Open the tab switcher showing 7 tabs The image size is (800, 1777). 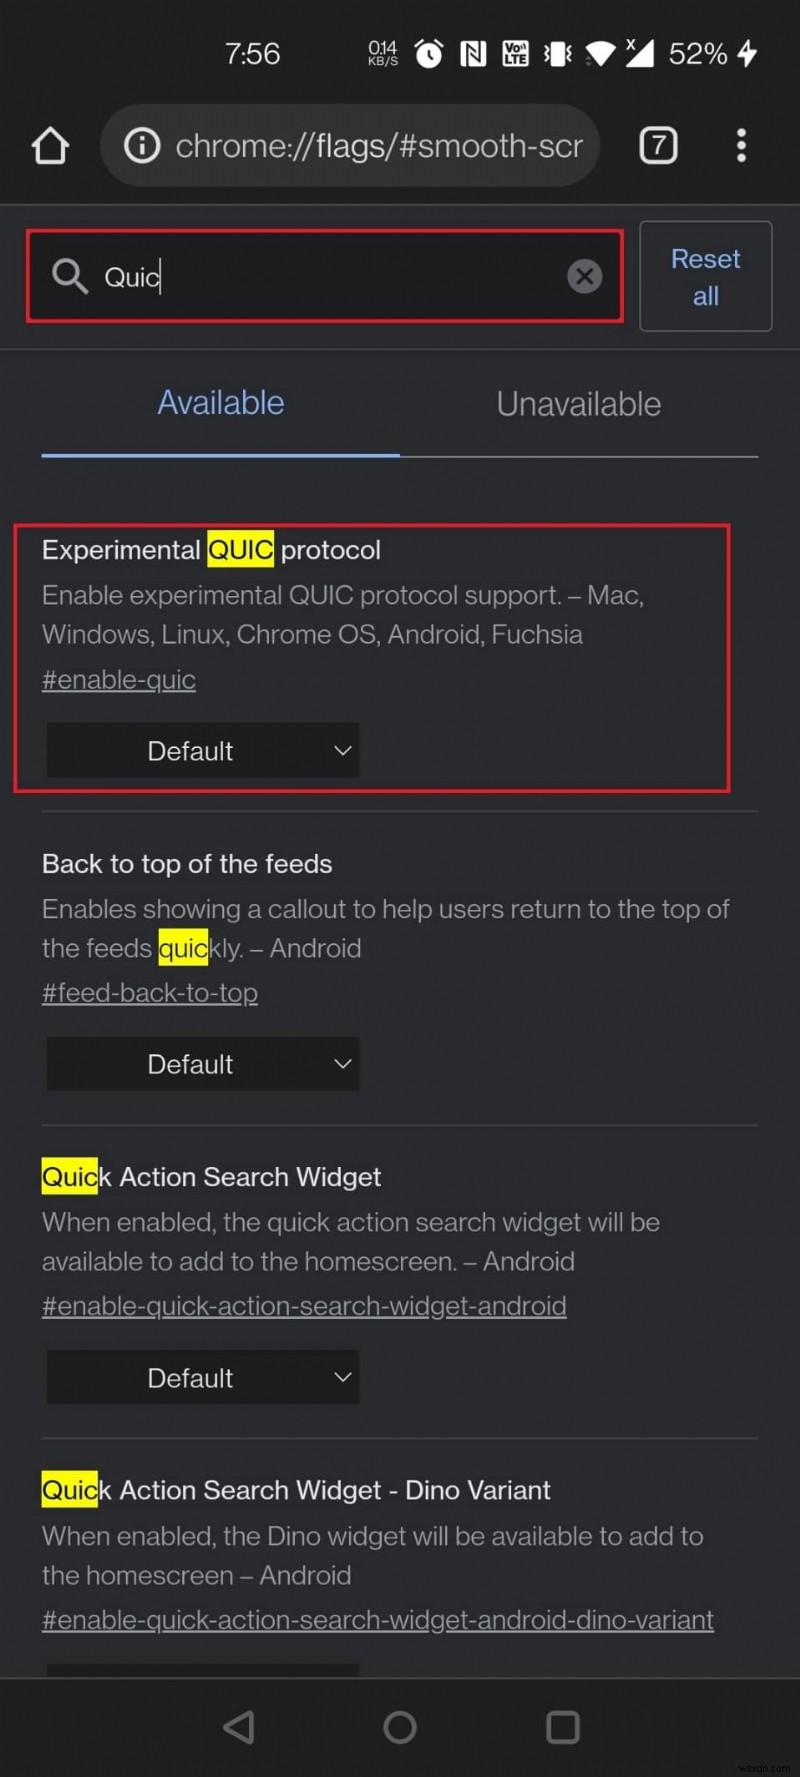(x=658, y=145)
